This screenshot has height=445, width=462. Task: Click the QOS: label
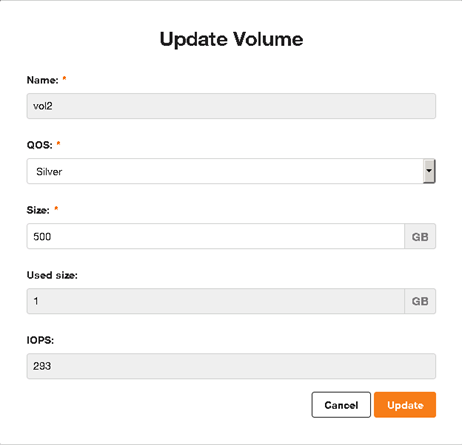[x=40, y=145]
